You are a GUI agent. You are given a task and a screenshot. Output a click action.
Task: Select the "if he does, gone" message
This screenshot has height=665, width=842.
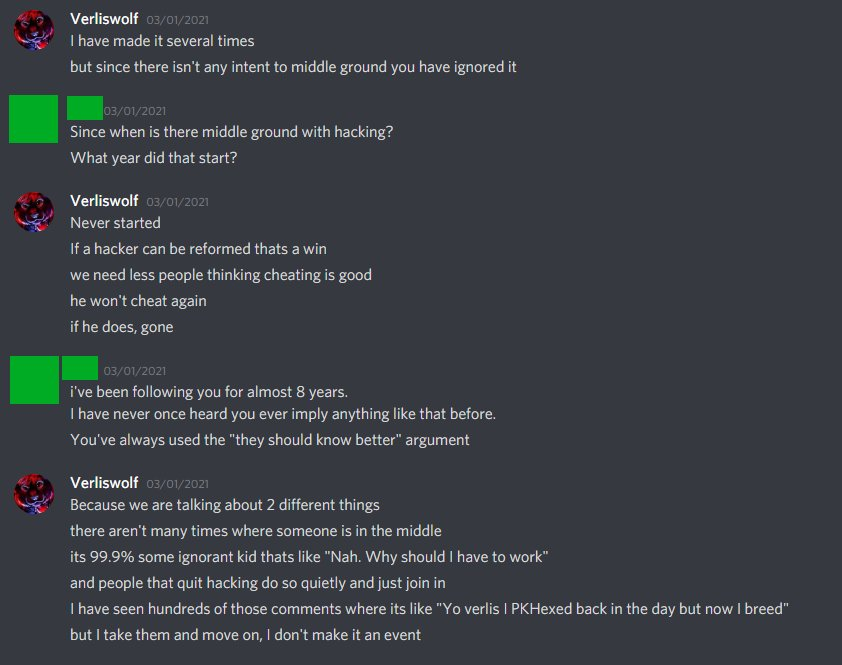[123, 326]
